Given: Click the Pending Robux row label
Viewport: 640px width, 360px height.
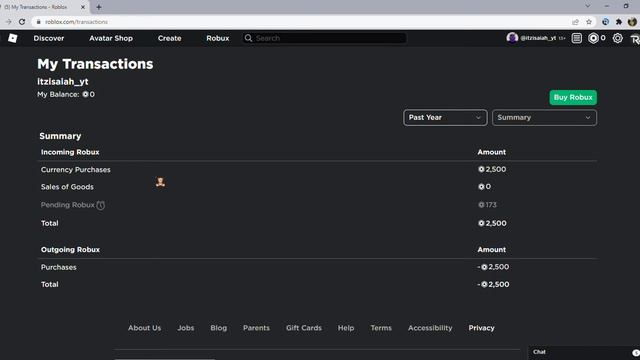Looking at the screenshot, I should click(67, 205).
